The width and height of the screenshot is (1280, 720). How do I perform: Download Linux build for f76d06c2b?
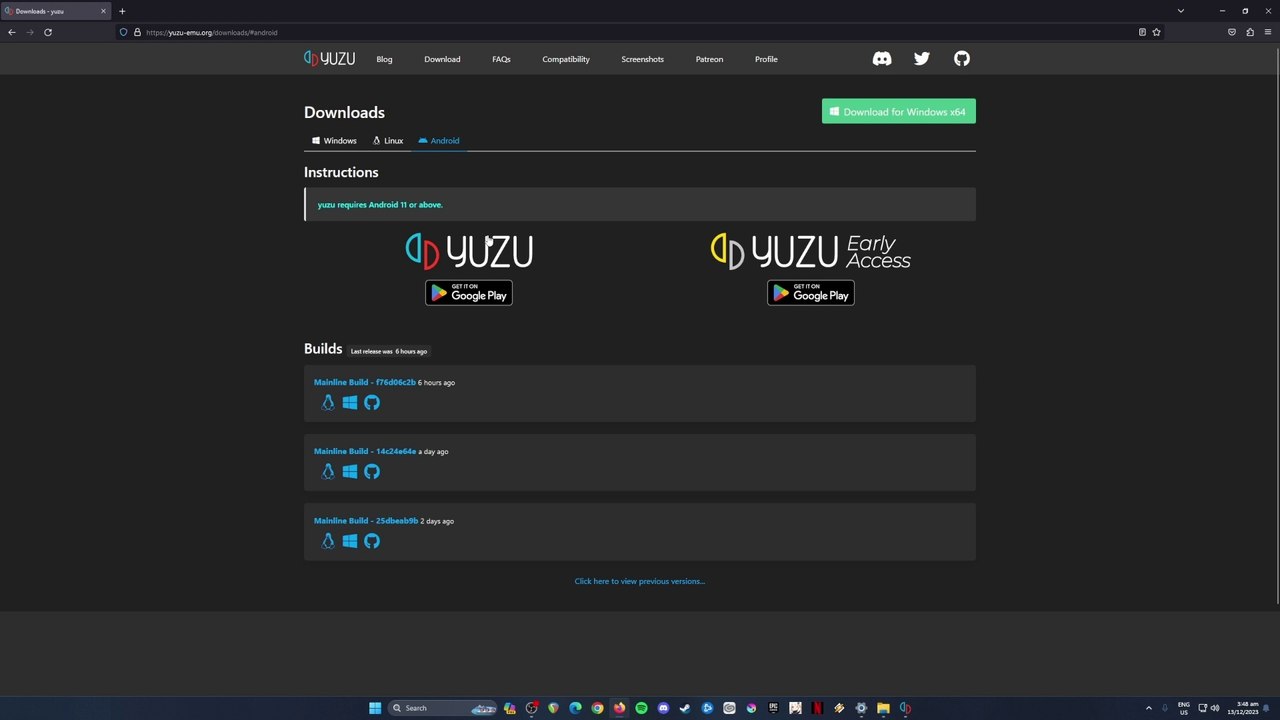327,402
